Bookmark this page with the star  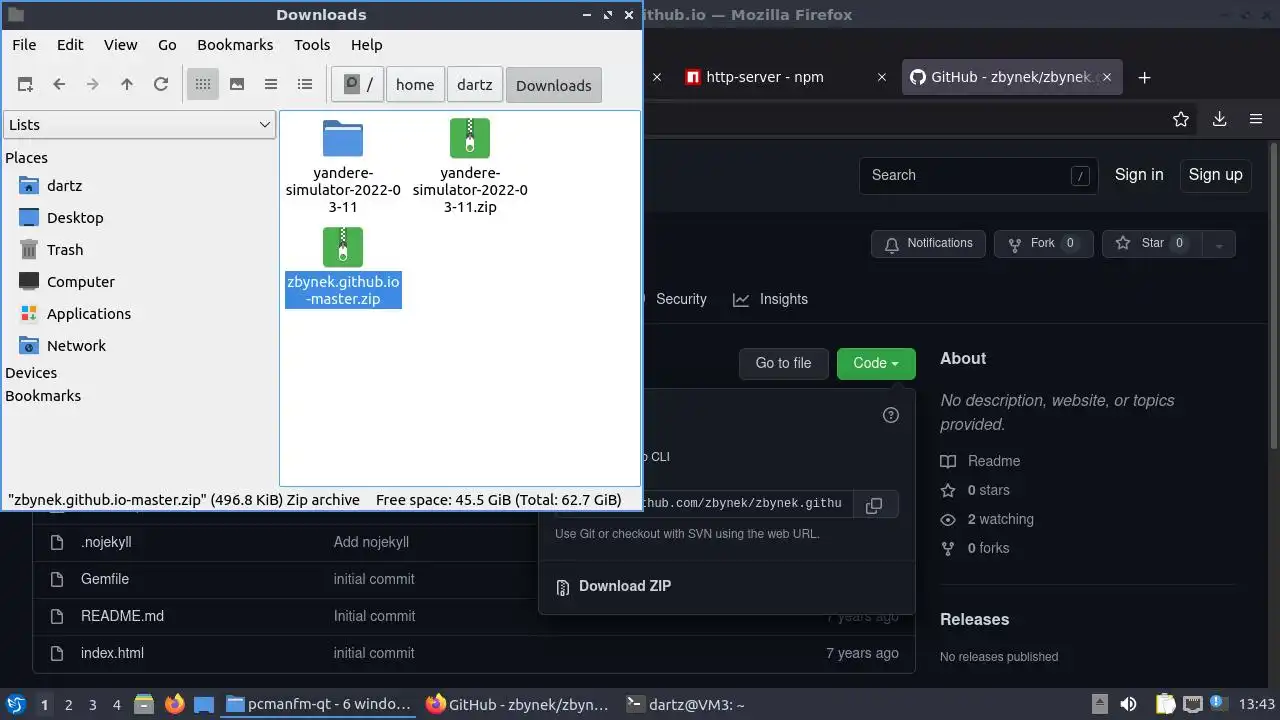[x=1181, y=119]
